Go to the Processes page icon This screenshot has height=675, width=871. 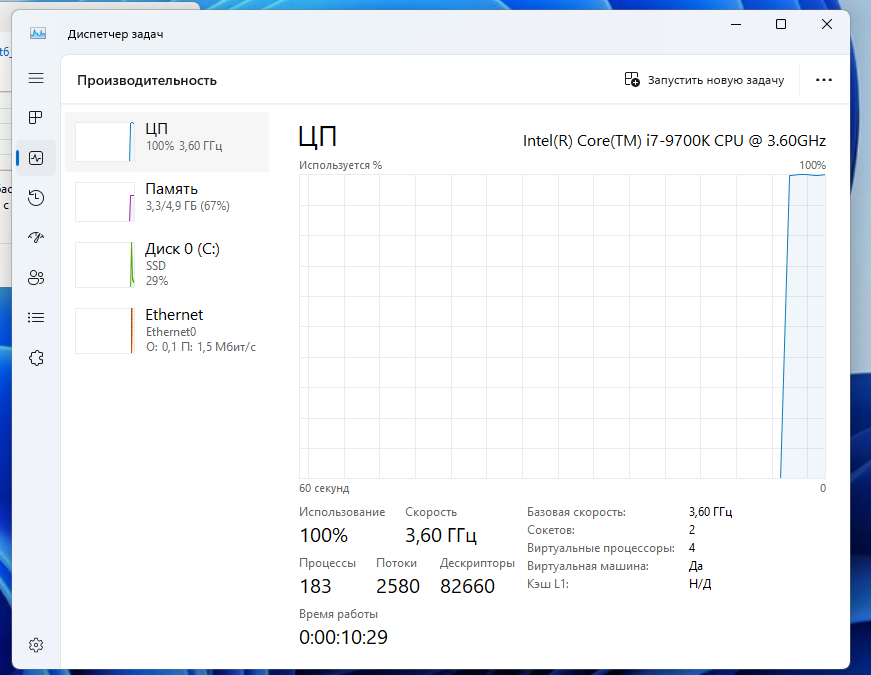(x=36, y=118)
